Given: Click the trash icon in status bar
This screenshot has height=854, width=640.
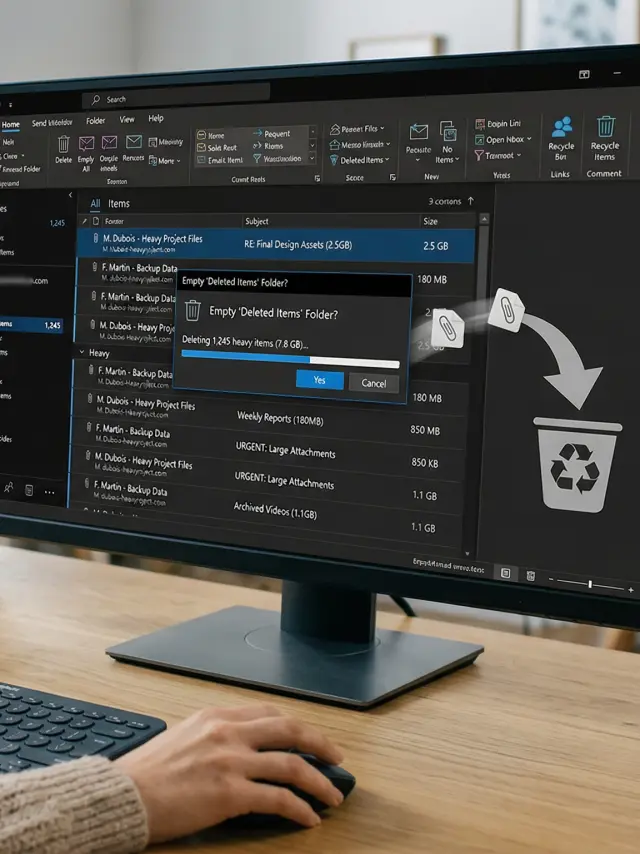Looking at the screenshot, I should pos(530,575).
